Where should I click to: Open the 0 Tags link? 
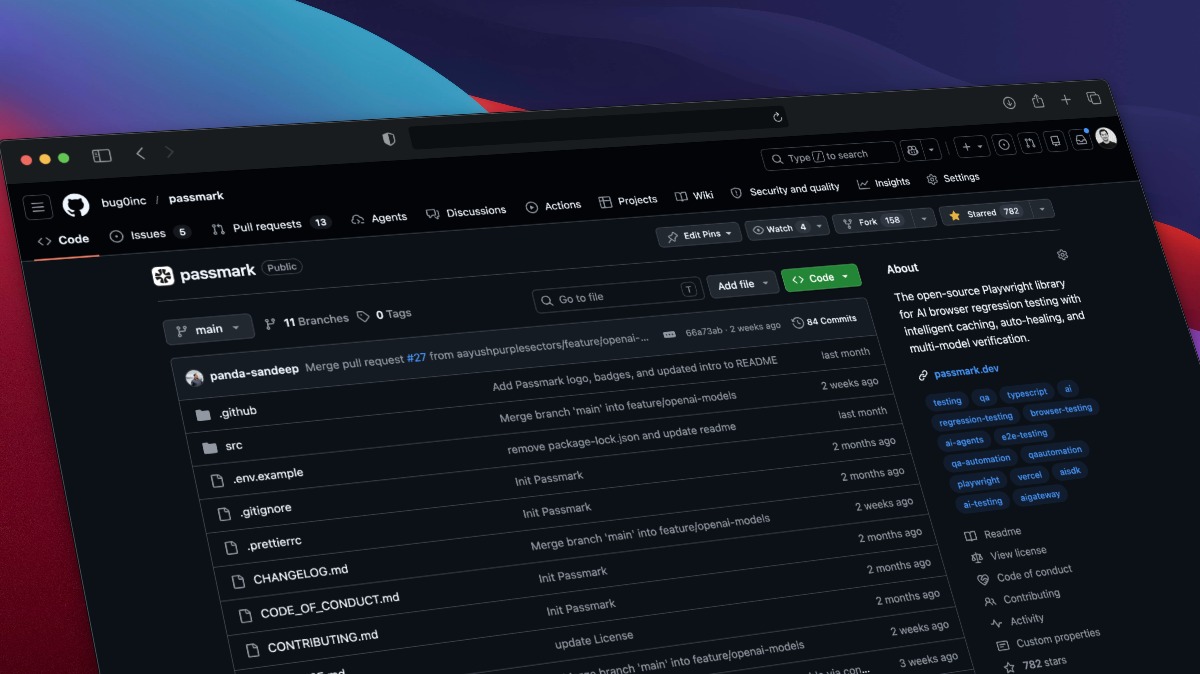click(x=384, y=314)
